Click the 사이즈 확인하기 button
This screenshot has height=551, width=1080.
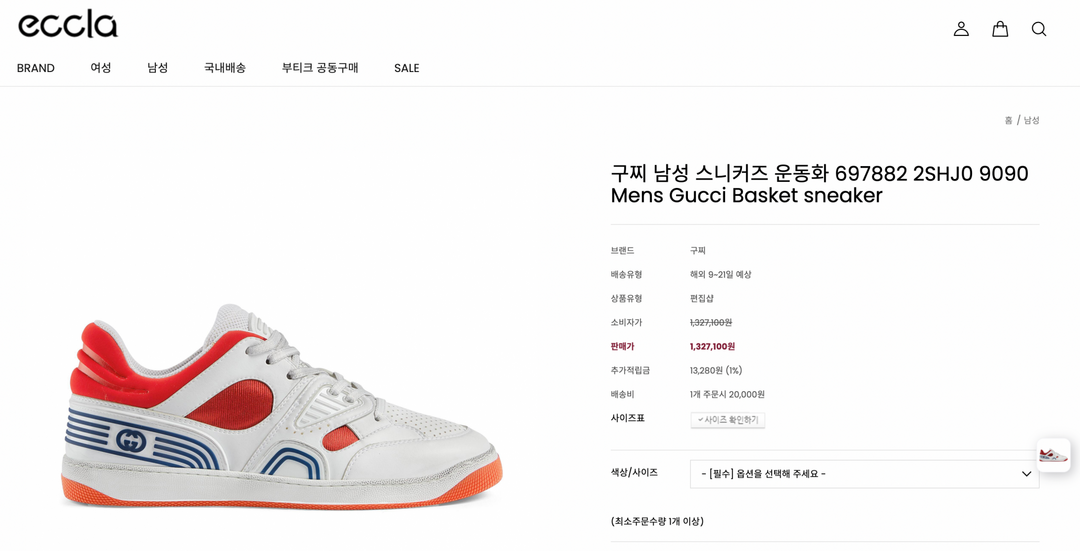(x=727, y=419)
